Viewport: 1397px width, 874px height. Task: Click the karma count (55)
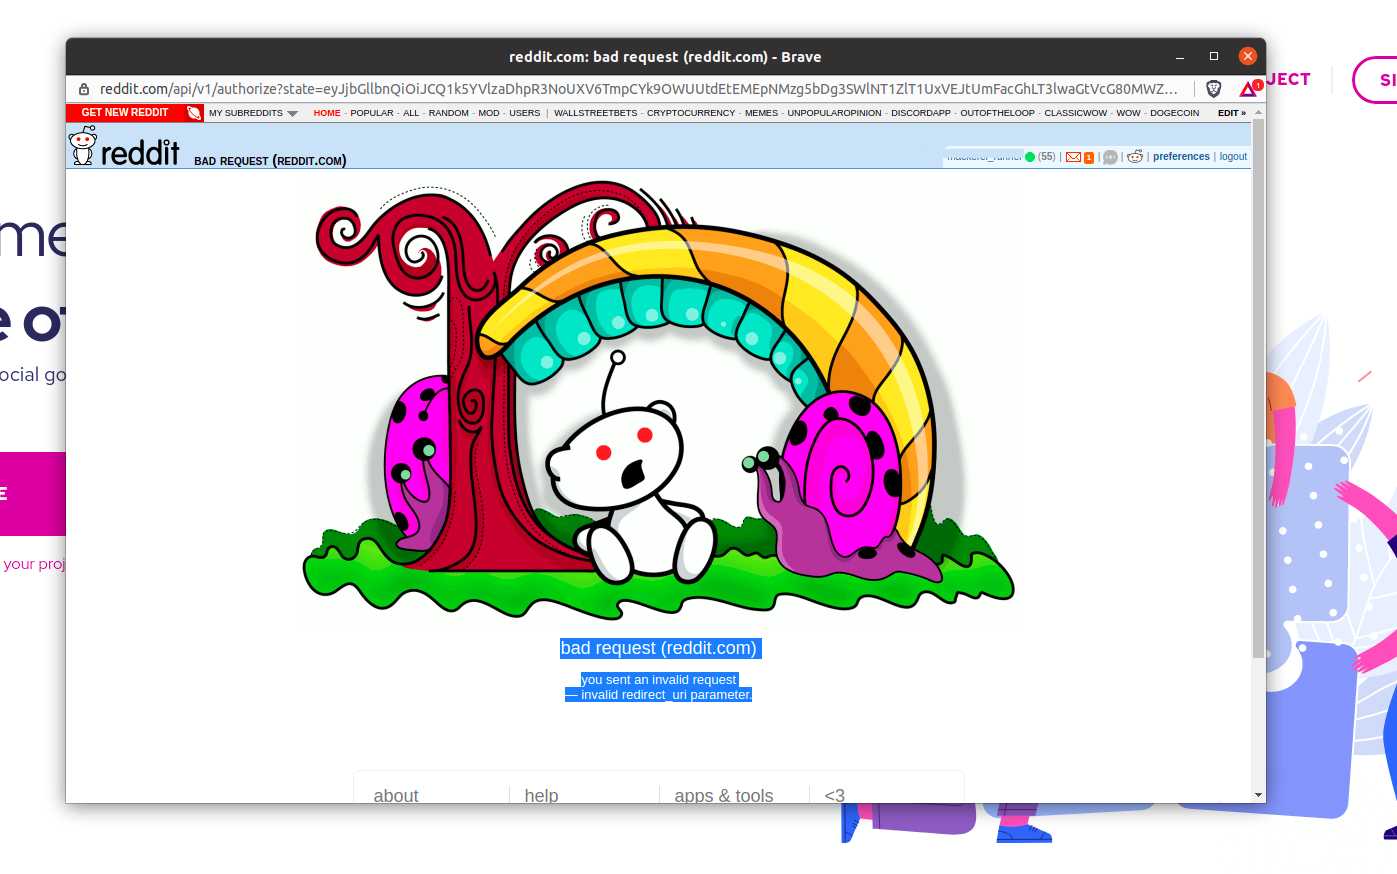tap(1047, 157)
